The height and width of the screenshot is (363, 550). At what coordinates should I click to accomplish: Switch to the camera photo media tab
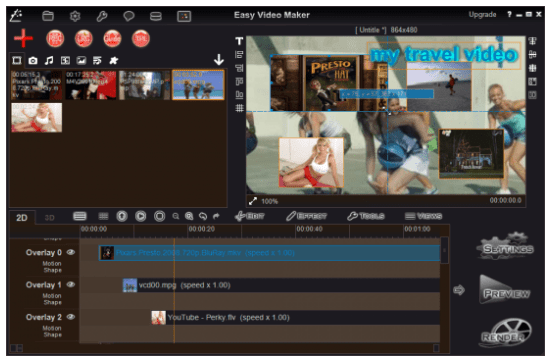tap(33, 61)
